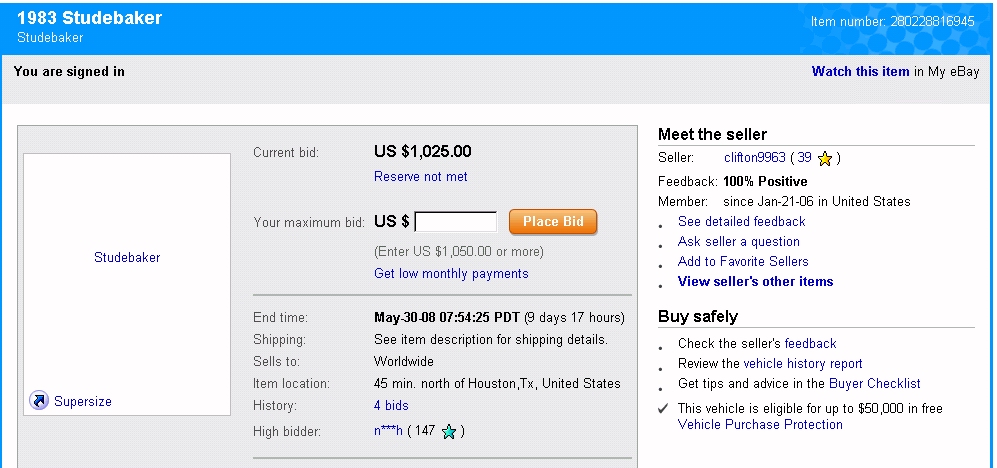The width and height of the screenshot is (997, 468).
Task: Click the Supersize magnifier icon
Action: coord(39,401)
